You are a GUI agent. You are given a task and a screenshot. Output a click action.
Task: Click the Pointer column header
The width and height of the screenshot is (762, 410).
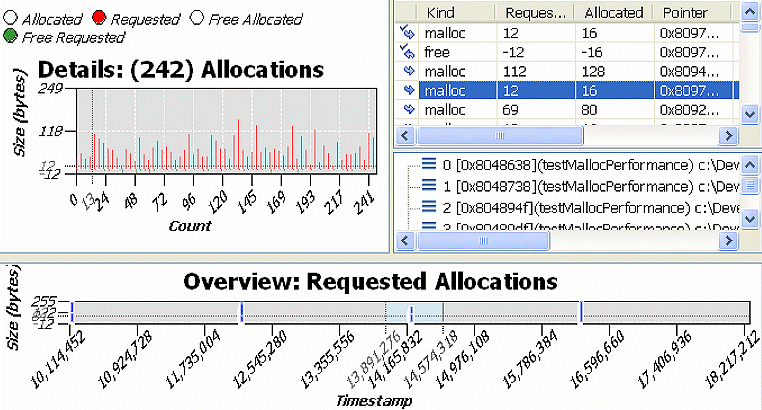(690, 13)
